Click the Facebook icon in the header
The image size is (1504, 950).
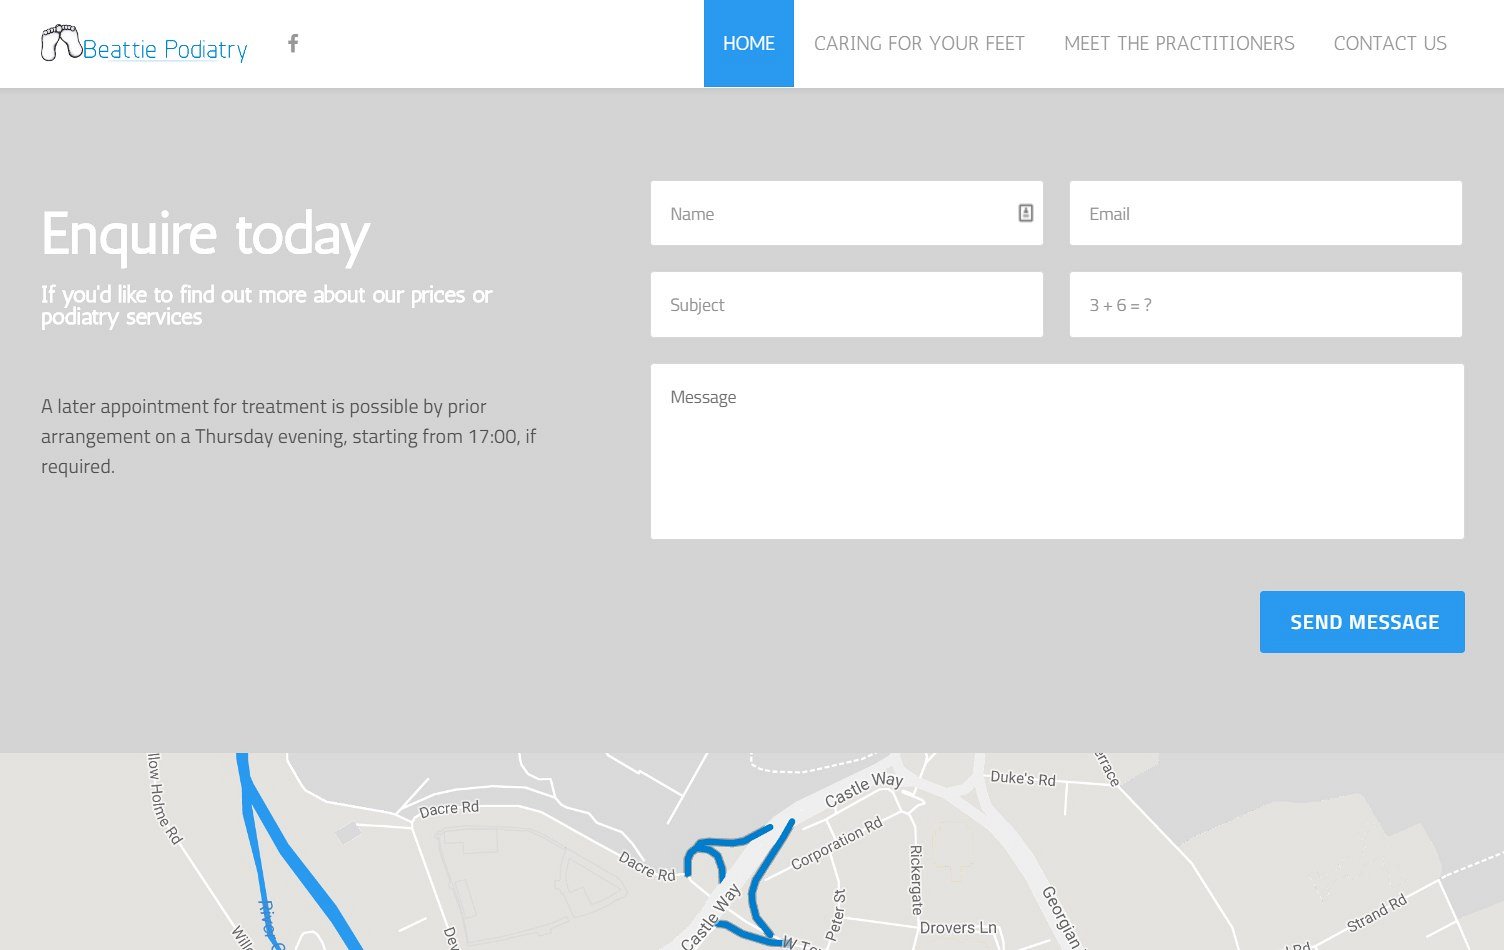(293, 43)
